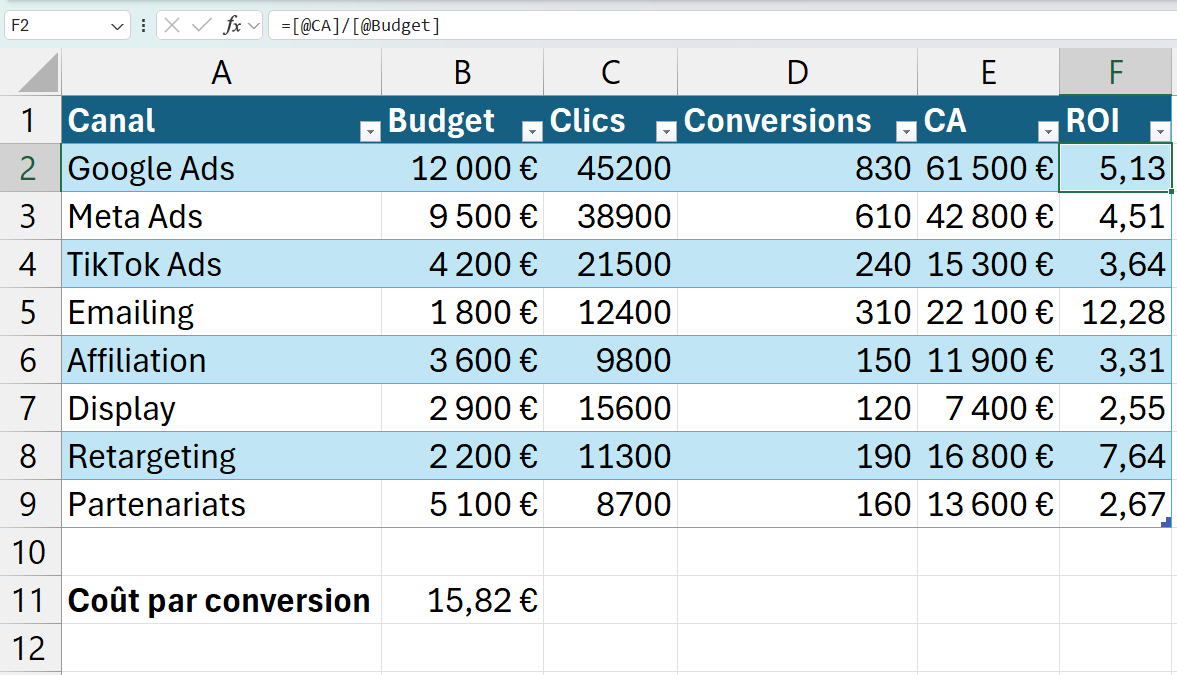The image size is (1177, 675).
Task: Select the 12 000 € budget cell
Action: [x=462, y=168]
